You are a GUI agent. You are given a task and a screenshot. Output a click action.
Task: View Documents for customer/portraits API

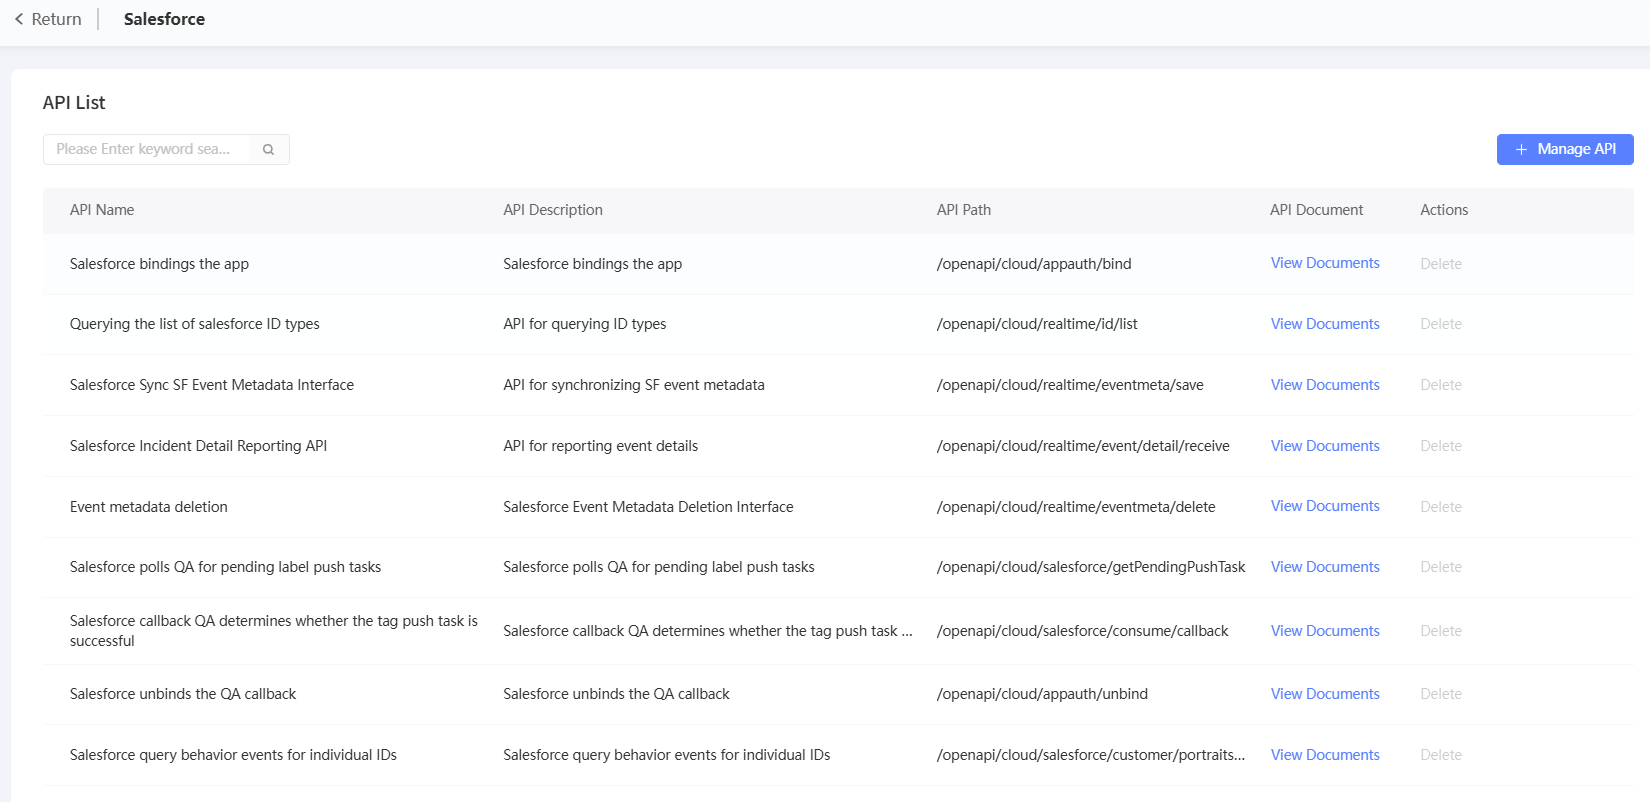pos(1325,755)
